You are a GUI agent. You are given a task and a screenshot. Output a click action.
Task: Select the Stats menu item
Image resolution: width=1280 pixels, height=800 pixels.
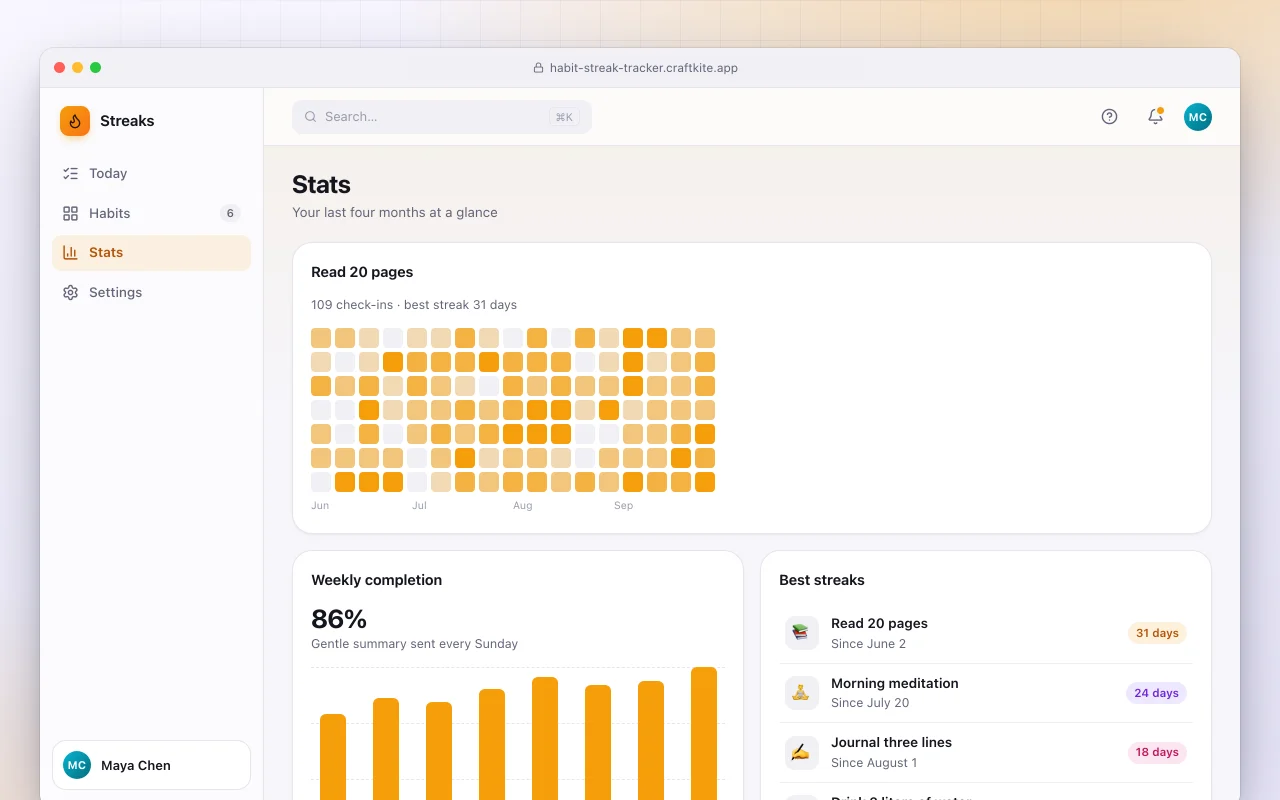[x=151, y=253]
